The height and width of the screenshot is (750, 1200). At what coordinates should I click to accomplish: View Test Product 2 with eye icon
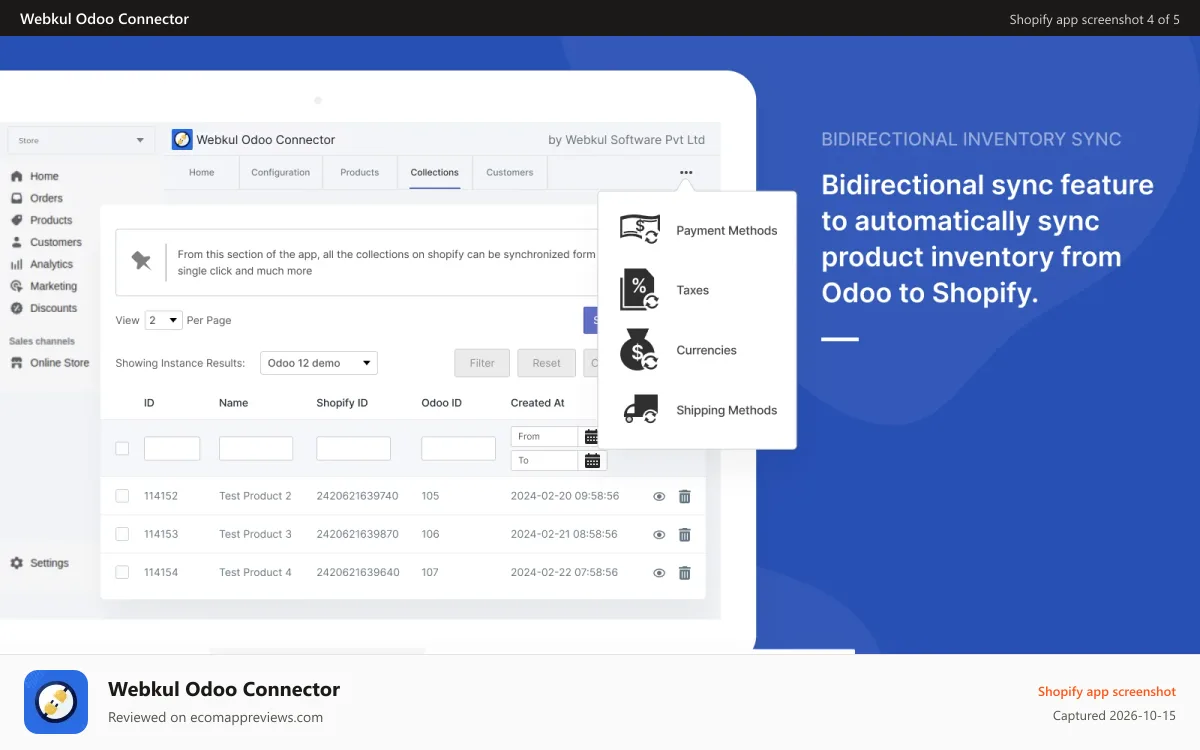point(659,496)
